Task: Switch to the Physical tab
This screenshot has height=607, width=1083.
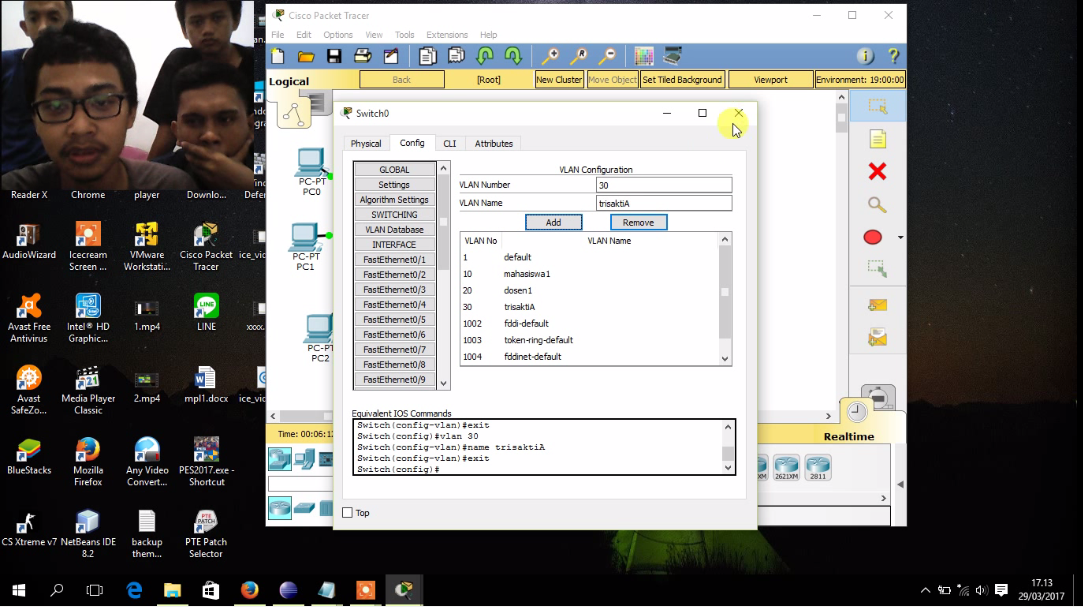Action: 366,144
